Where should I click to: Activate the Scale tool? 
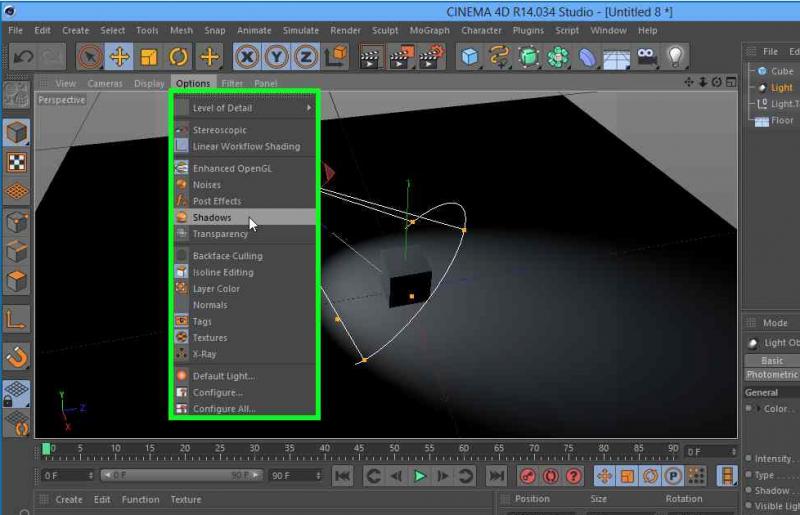[x=148, y=57]
